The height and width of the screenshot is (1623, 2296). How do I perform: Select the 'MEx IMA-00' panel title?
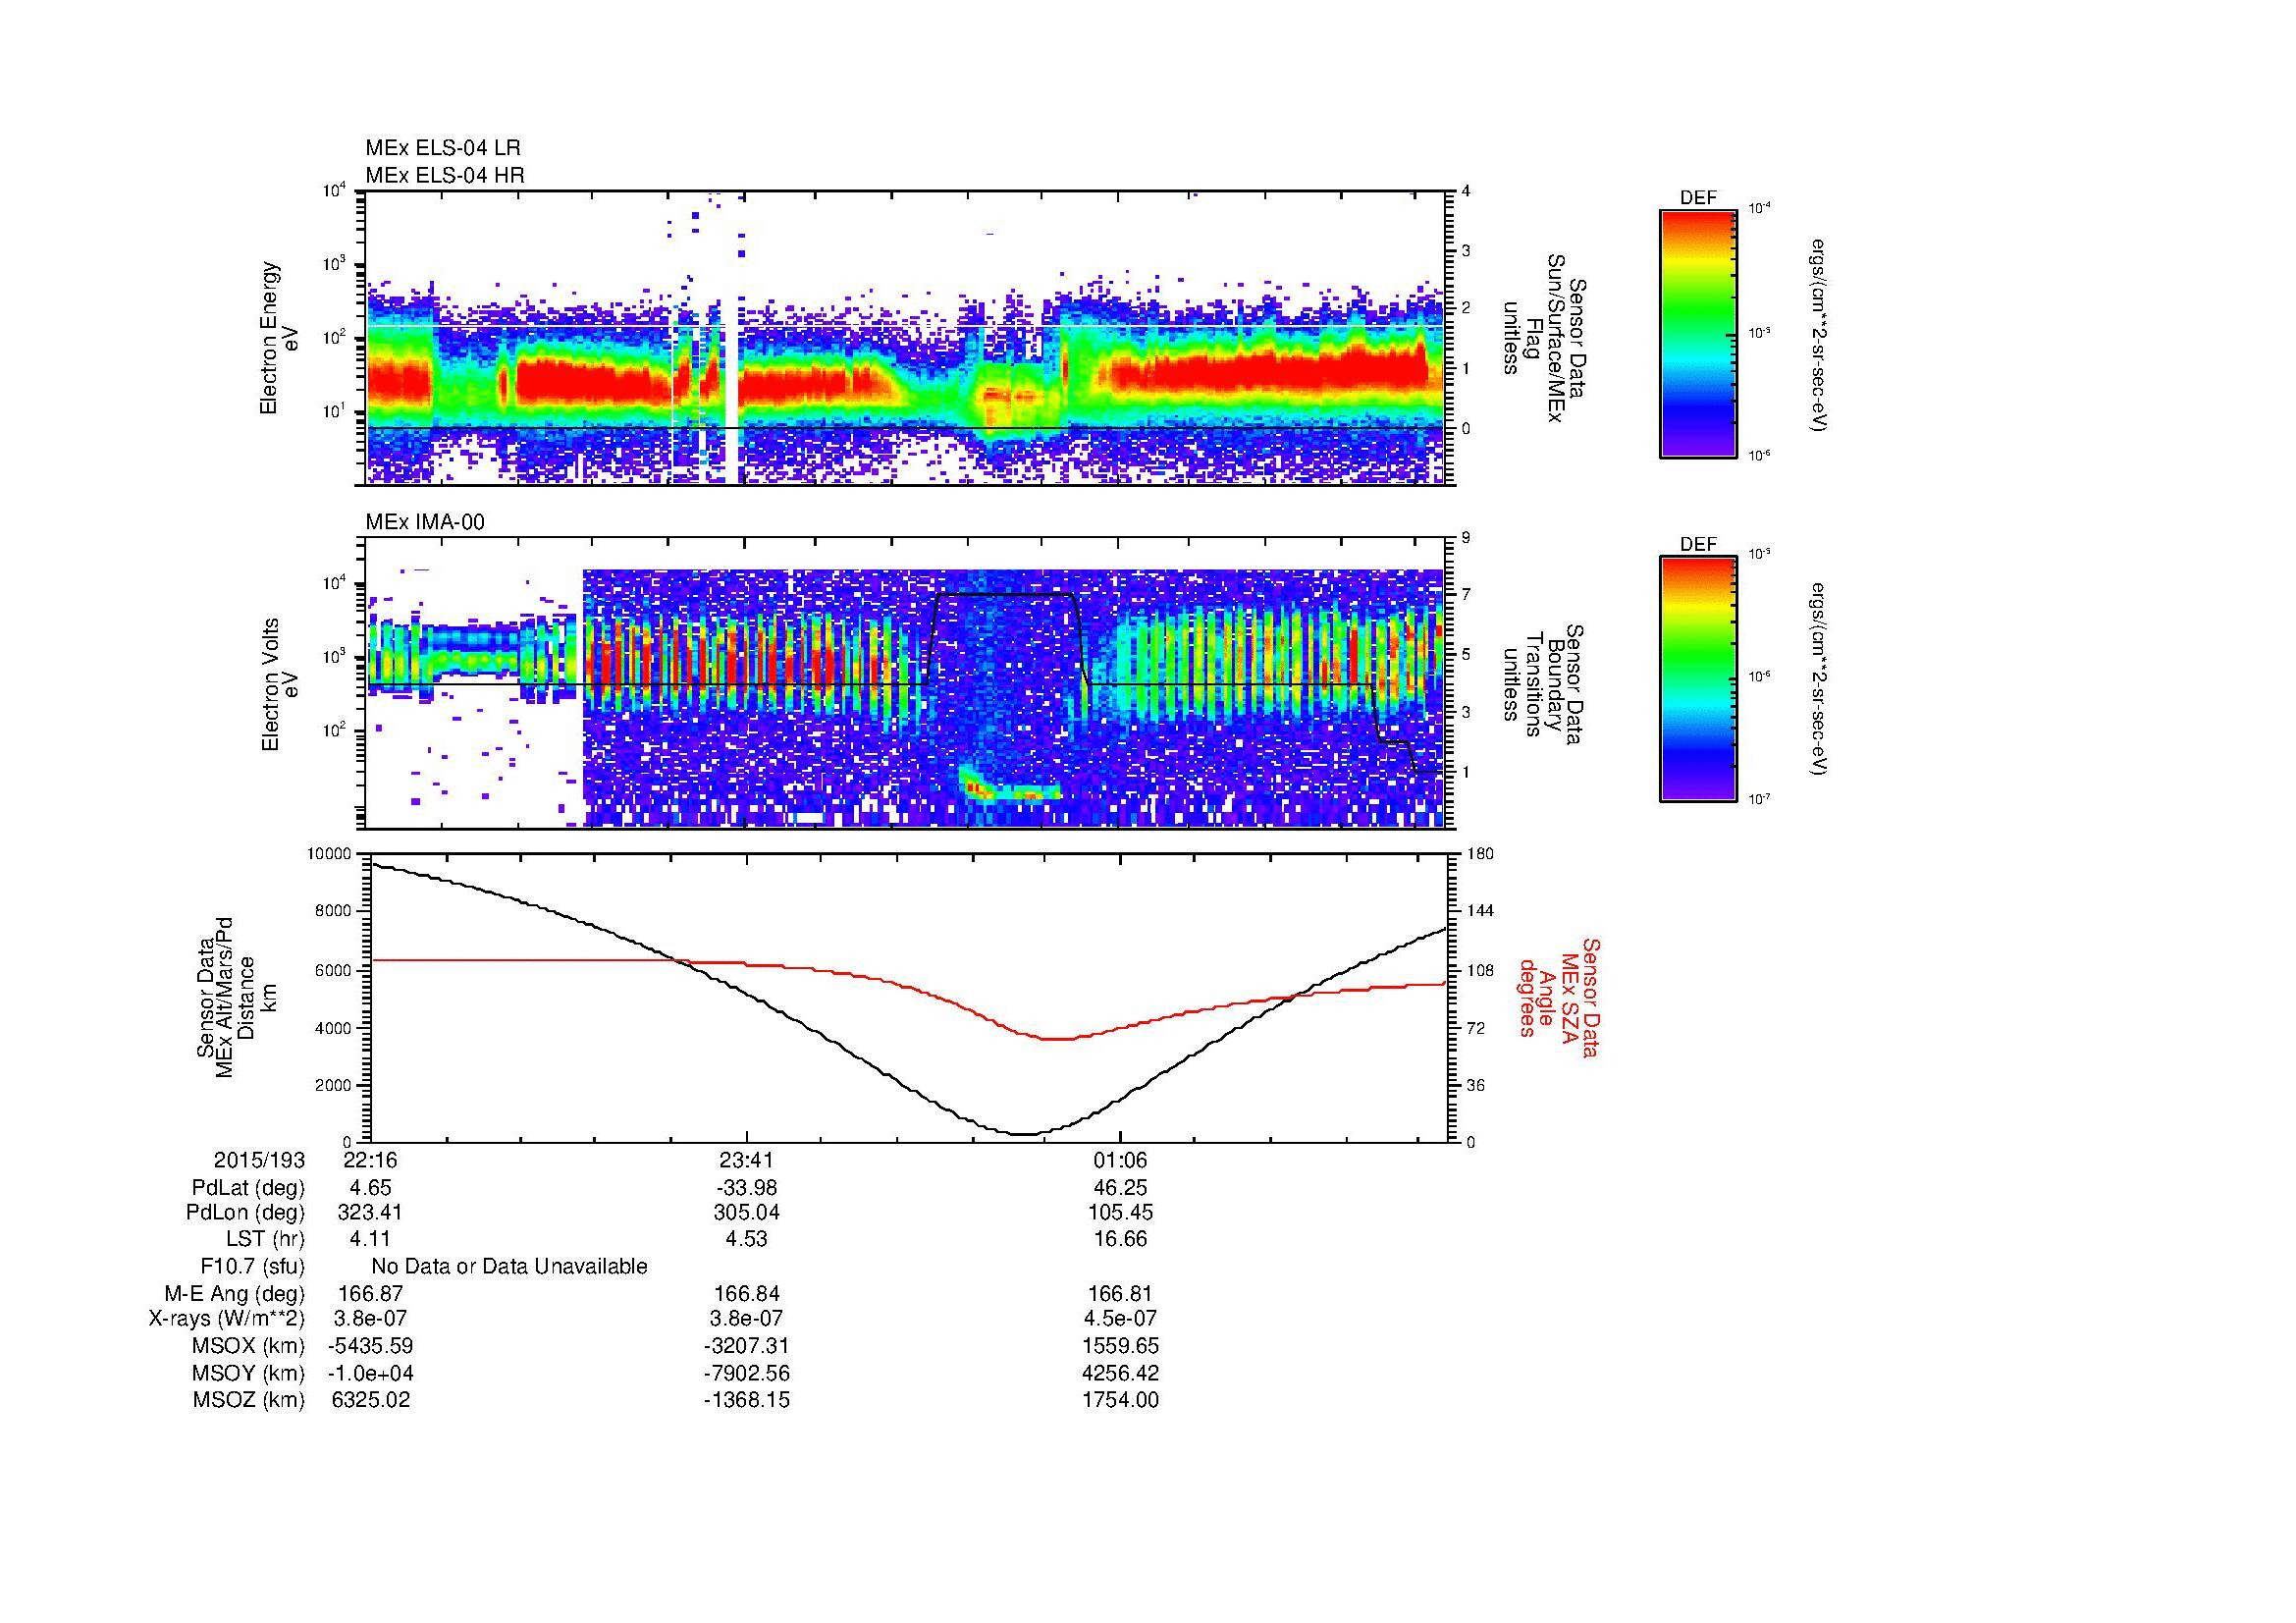coord(425,522)
